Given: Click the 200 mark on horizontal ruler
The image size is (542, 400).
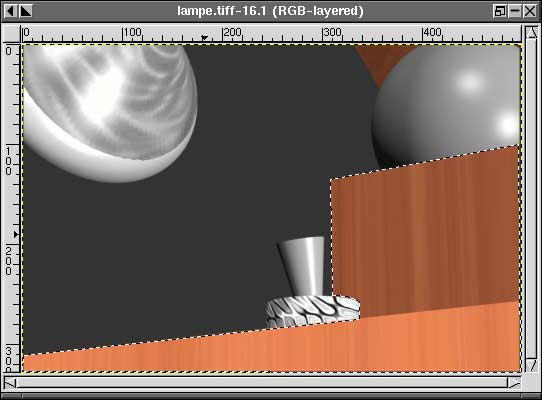Looking at the screenshot, I should coord(232,32).
